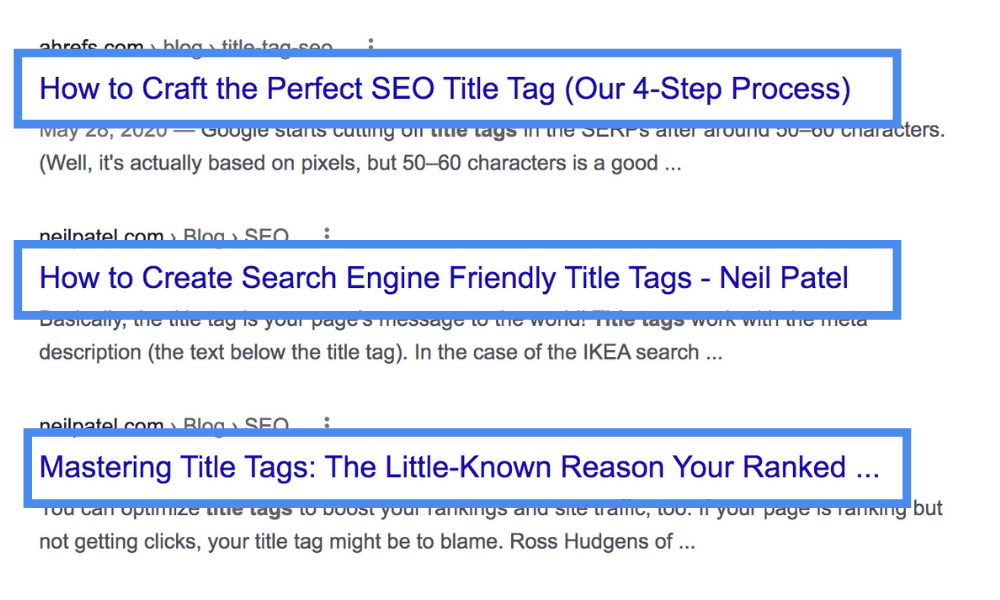Click "SEO" breadcrumb above the Neil Patel title
The height and width of the screenshot is (600, 1000).
(267, 237)
